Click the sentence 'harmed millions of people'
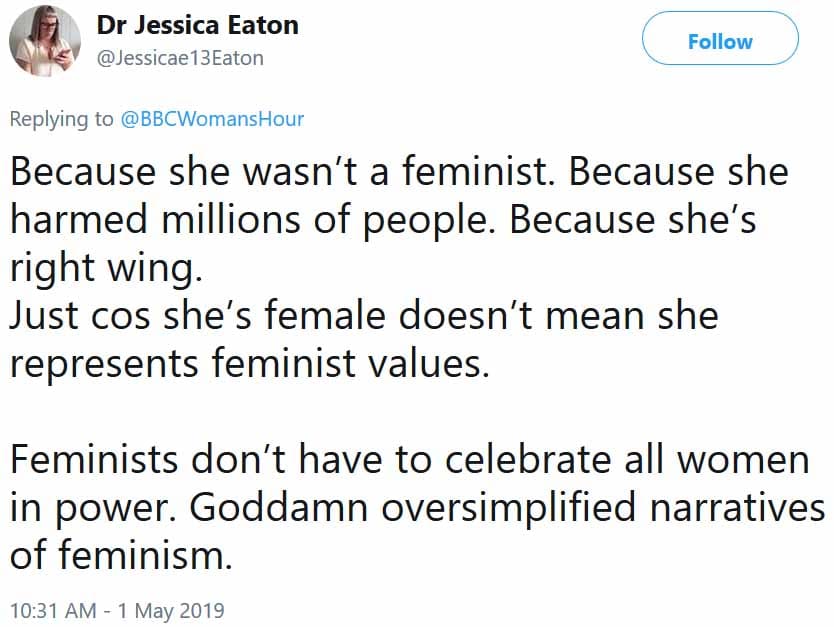The image size is (834, 627). coord(249,220)
